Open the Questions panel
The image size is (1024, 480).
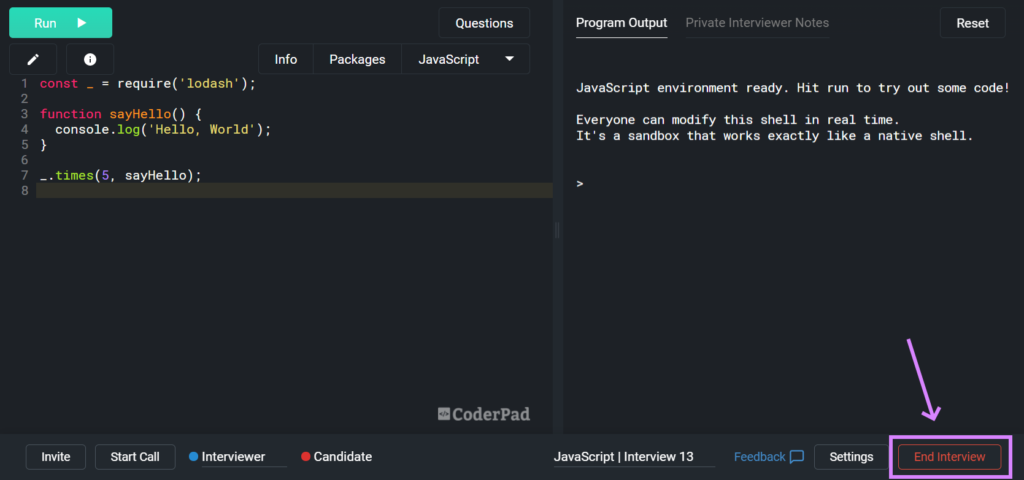click(484, 23)
